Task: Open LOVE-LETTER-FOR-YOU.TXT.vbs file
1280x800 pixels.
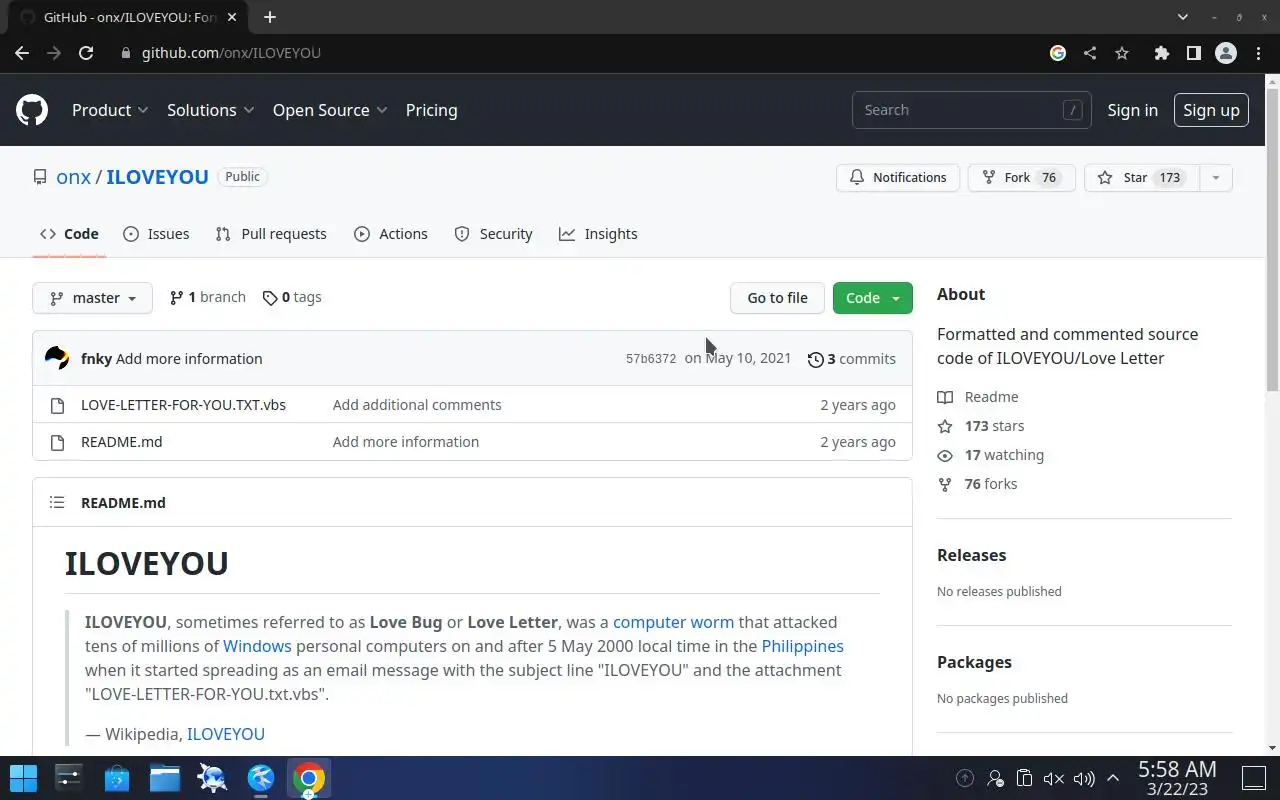Action: (x=183, y=405)
